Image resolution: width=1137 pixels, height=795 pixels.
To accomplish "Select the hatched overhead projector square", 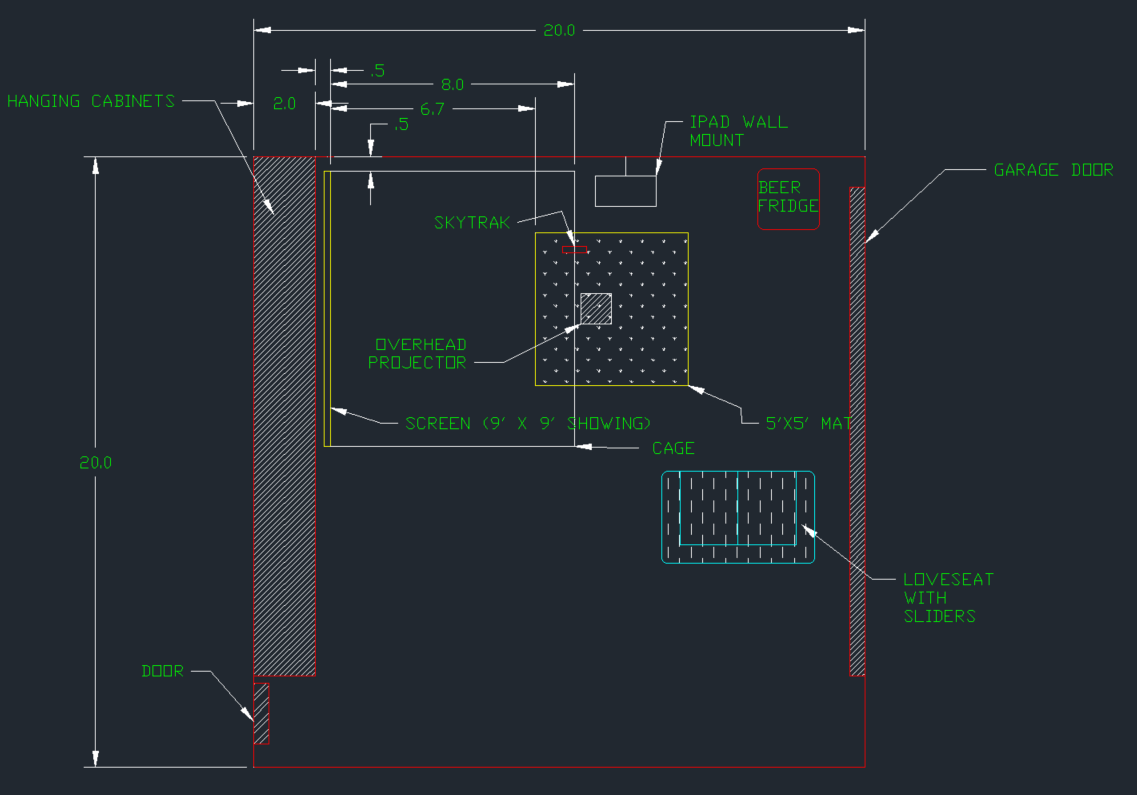I will 596,309.
